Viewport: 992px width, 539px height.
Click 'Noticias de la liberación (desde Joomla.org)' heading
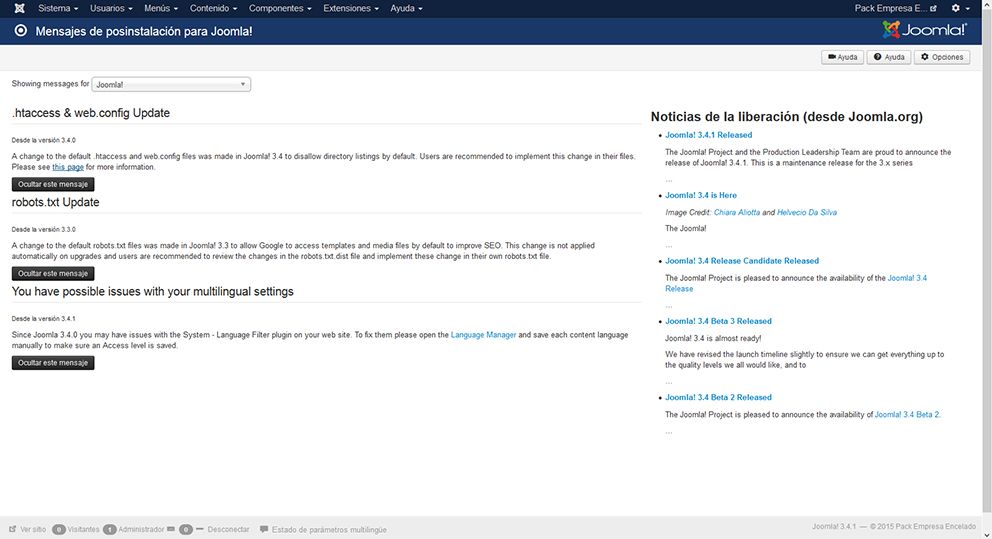point(786,116)
